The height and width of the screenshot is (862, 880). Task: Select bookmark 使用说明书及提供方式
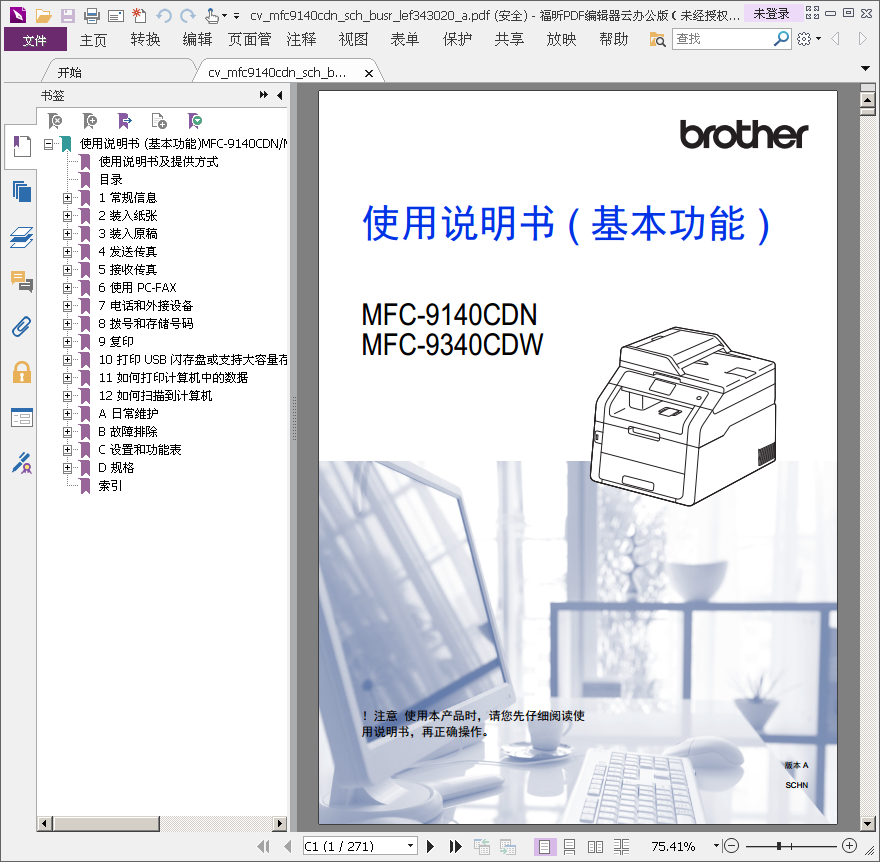159,162
